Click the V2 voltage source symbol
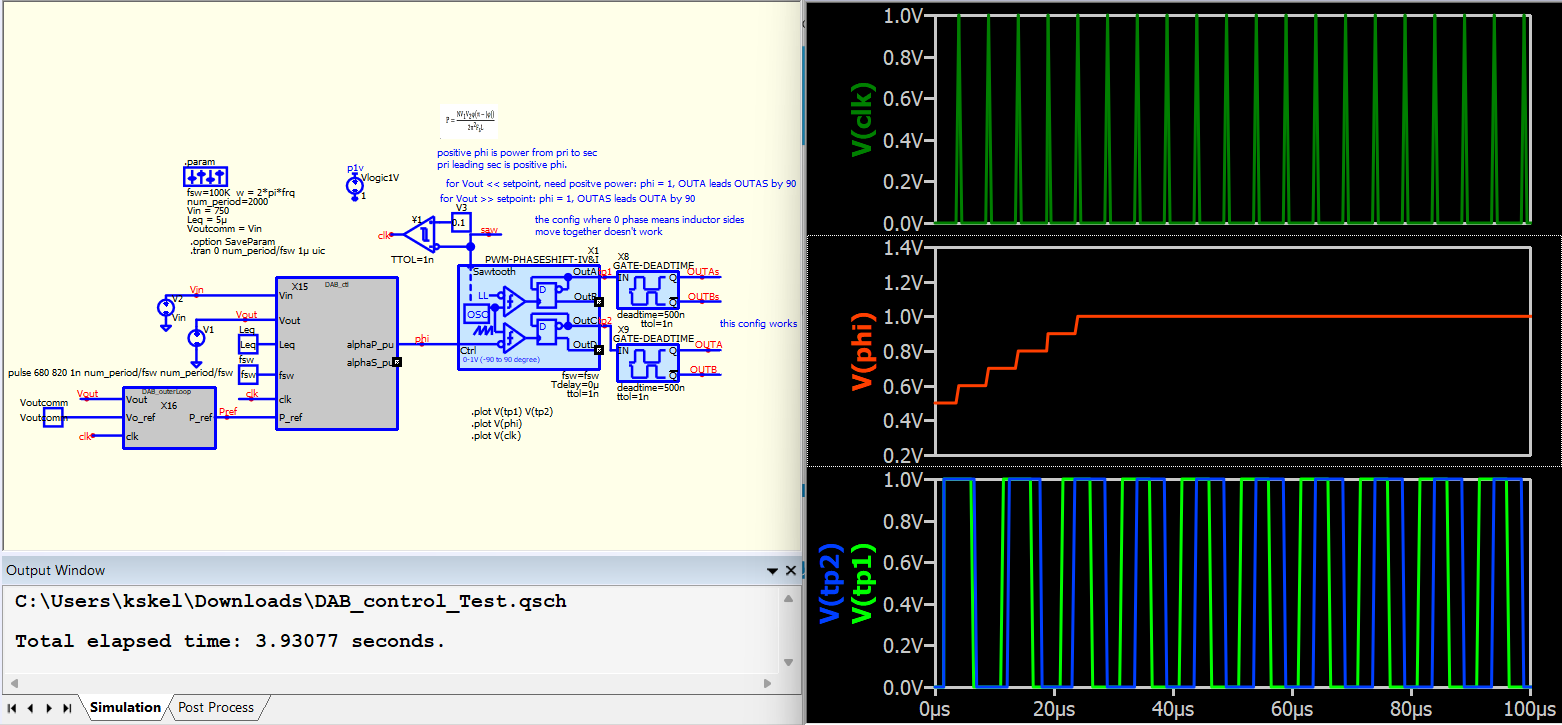The height and width of the screenshot is (725, 1562). [x=166, y=307]
